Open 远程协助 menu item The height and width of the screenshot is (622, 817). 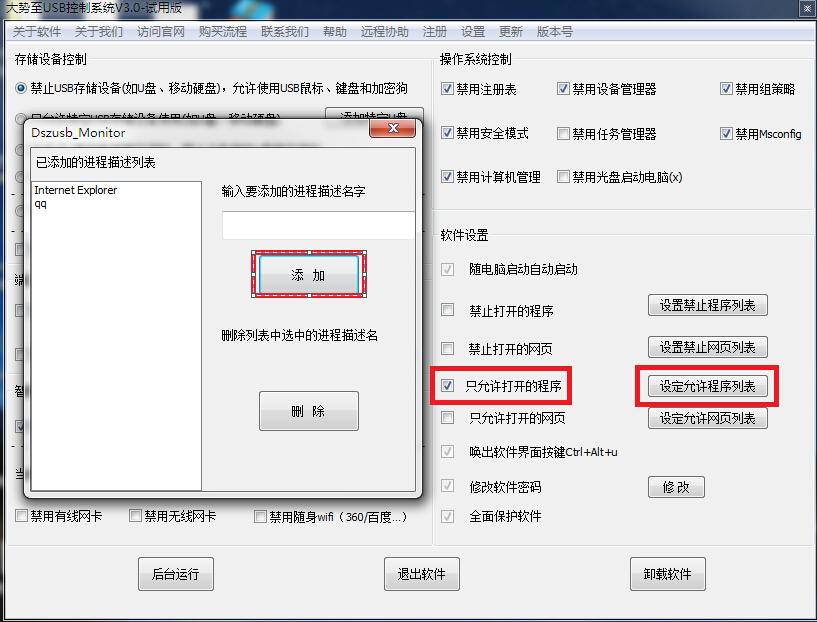point(385,32)
